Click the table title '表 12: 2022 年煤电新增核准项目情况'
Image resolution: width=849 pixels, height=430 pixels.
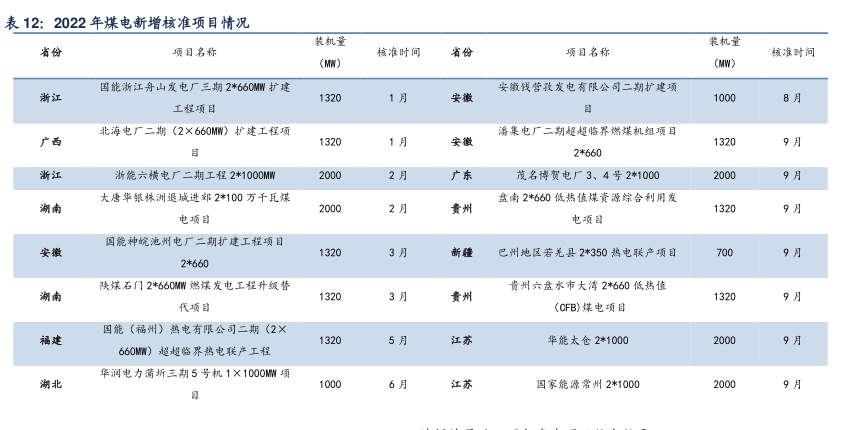click(127, 23)
